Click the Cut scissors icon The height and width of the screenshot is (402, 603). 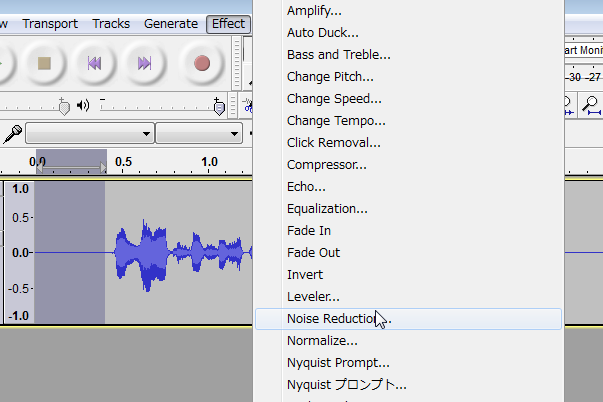coord(248,104)
